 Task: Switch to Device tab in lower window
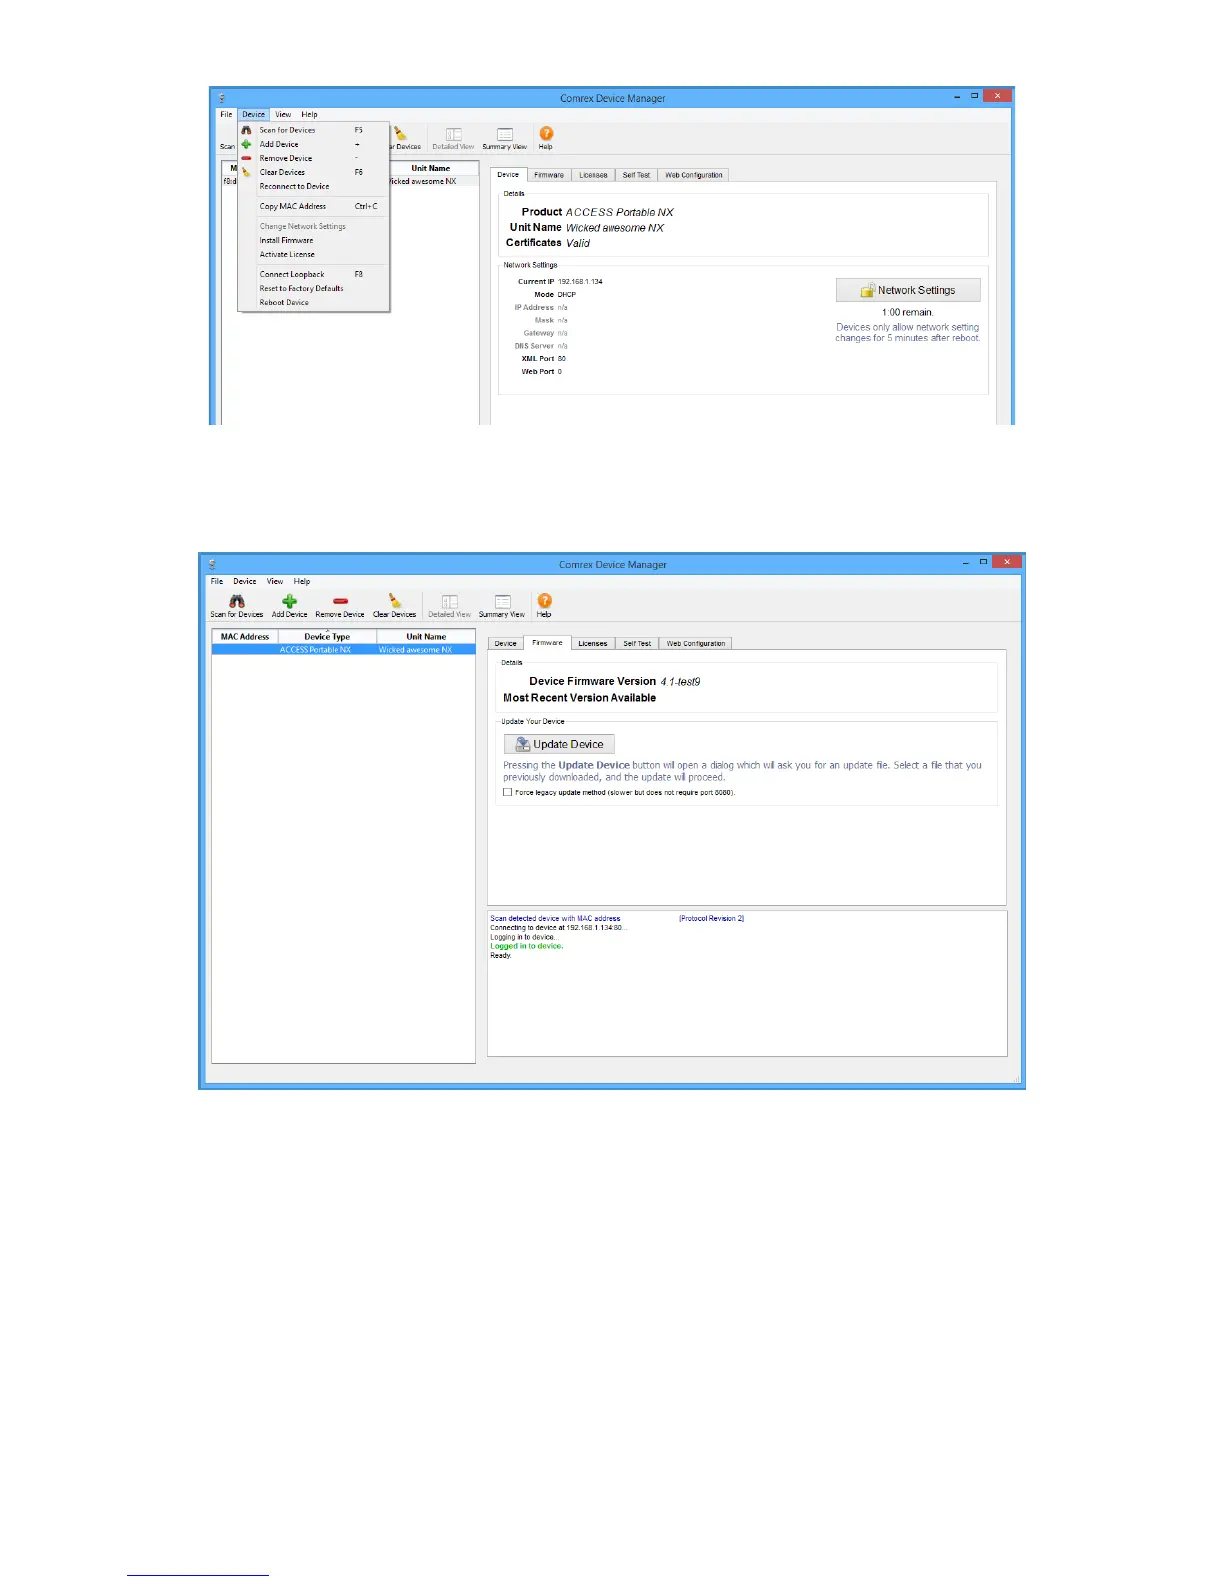[x=506, y=643]
